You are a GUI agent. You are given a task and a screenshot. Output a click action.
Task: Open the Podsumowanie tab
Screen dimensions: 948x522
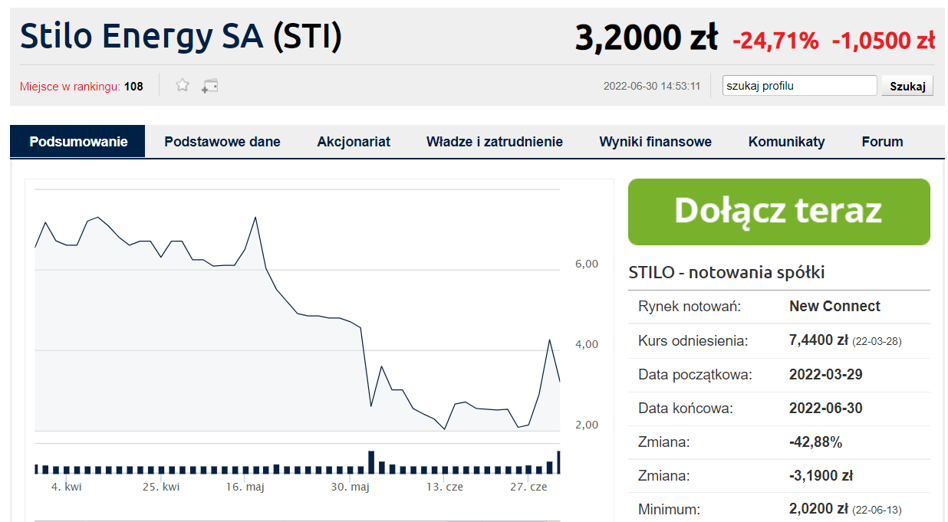click(x=78, y=142)
